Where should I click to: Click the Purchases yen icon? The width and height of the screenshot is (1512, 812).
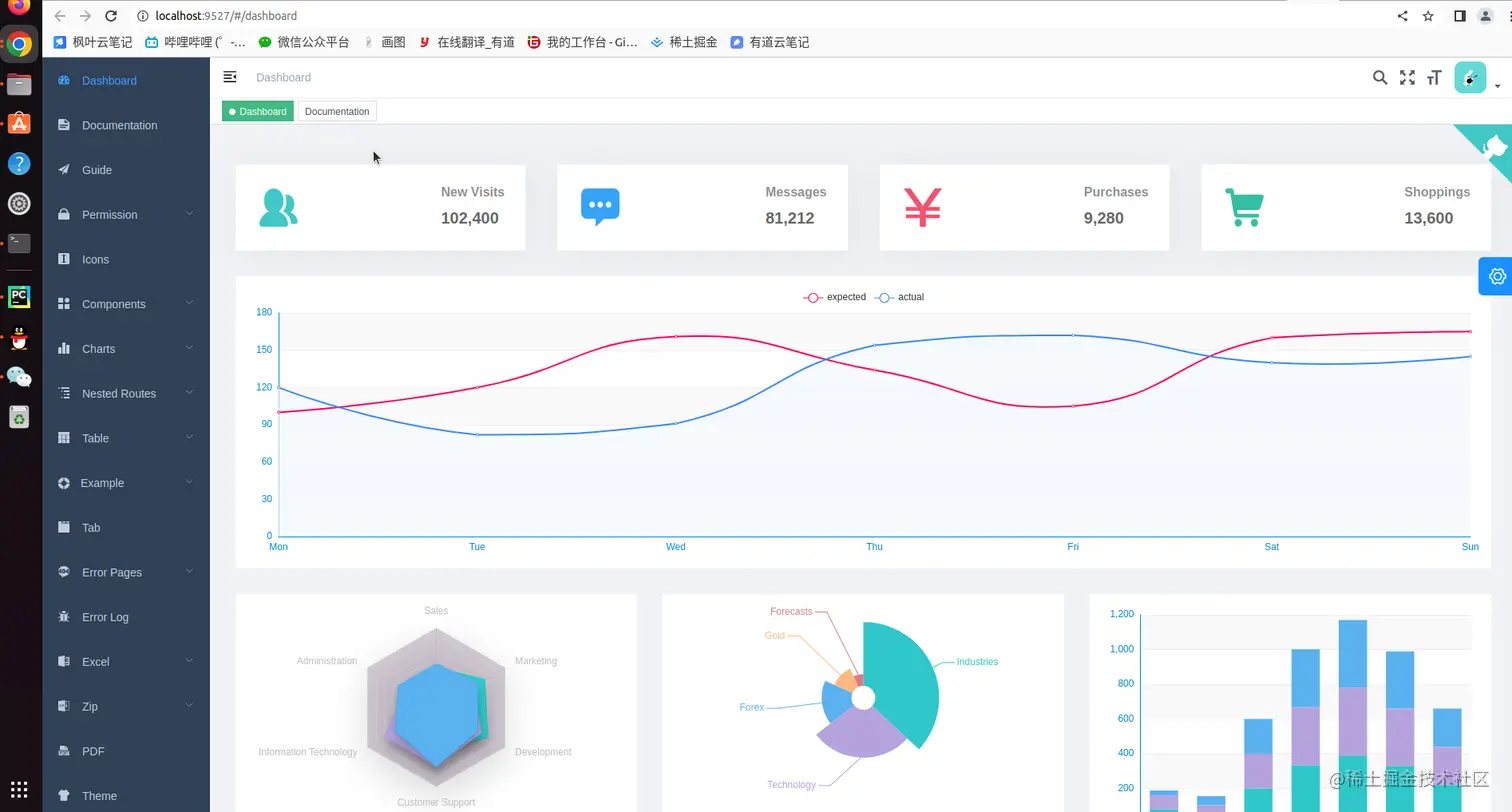click(922, 207)
